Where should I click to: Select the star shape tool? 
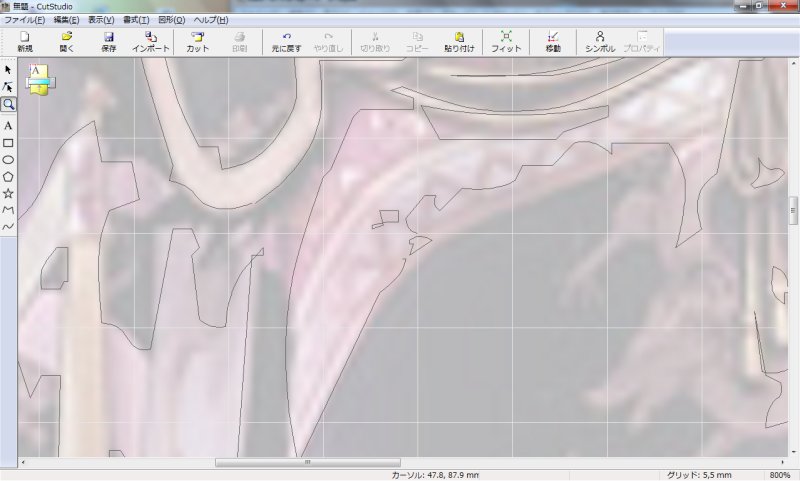pos(8,193)
